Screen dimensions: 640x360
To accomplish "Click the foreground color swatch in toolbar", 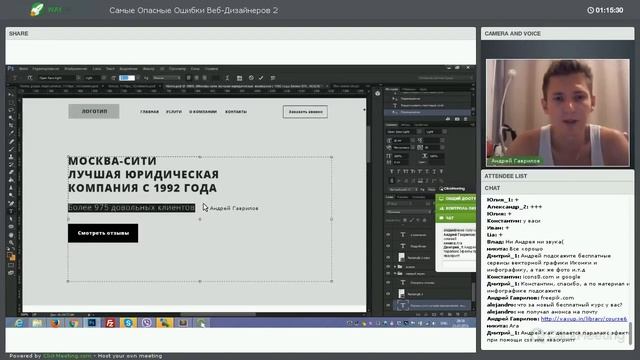I will [10, 256].
